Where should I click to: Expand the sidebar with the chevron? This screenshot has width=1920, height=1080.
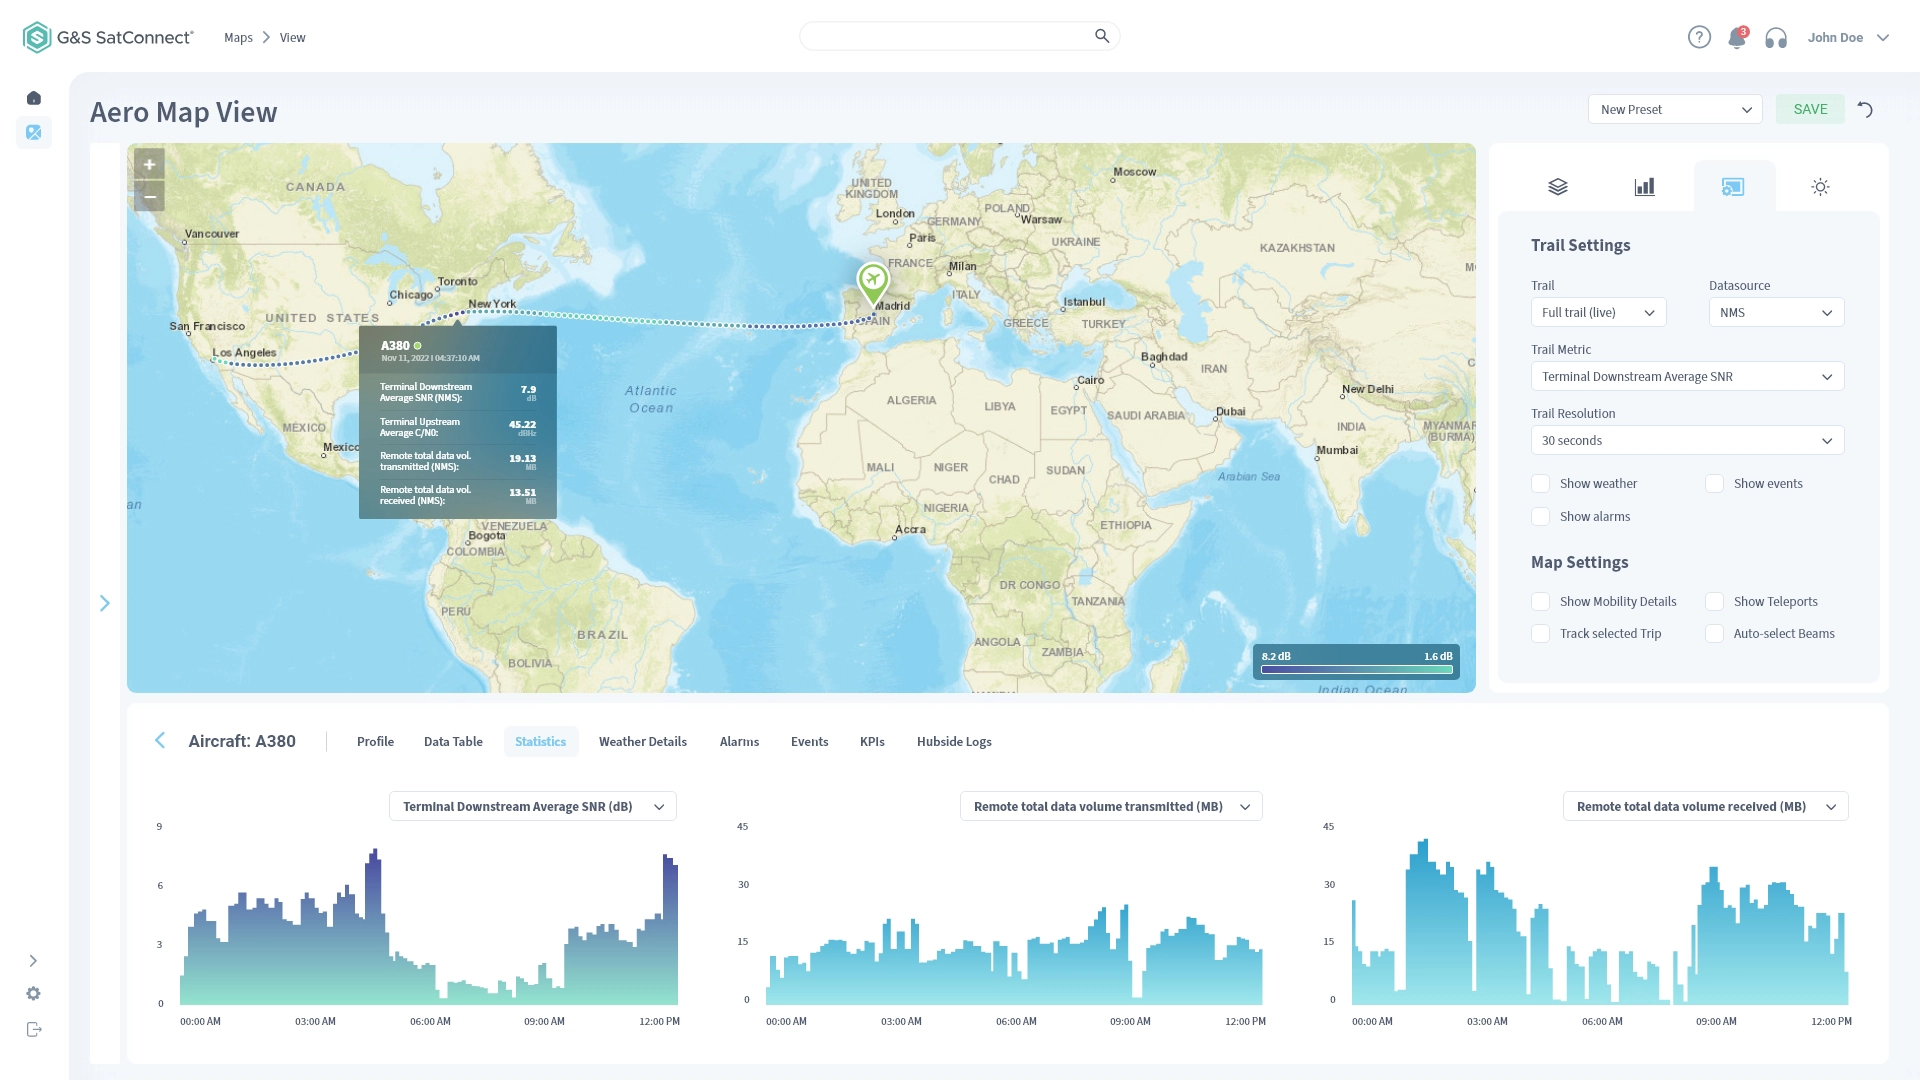33,961
